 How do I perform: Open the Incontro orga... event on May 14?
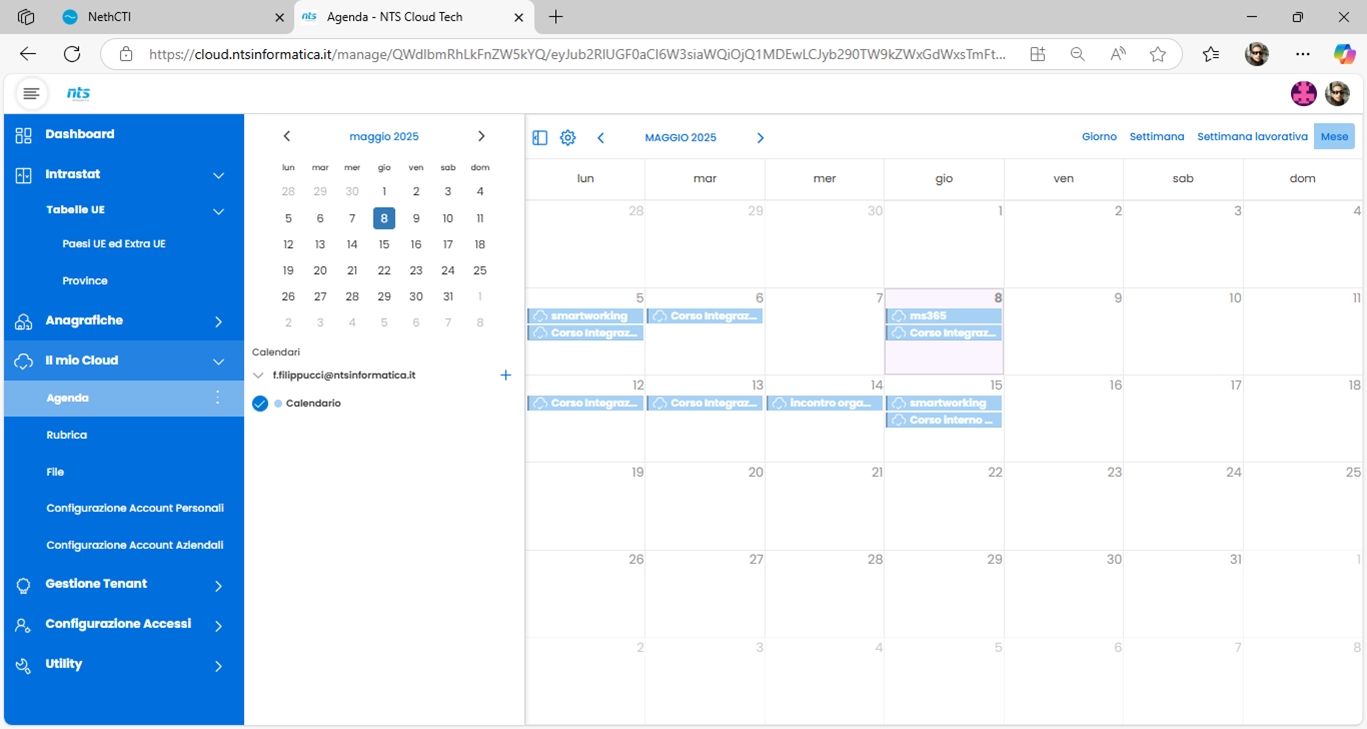click(825, 403)
